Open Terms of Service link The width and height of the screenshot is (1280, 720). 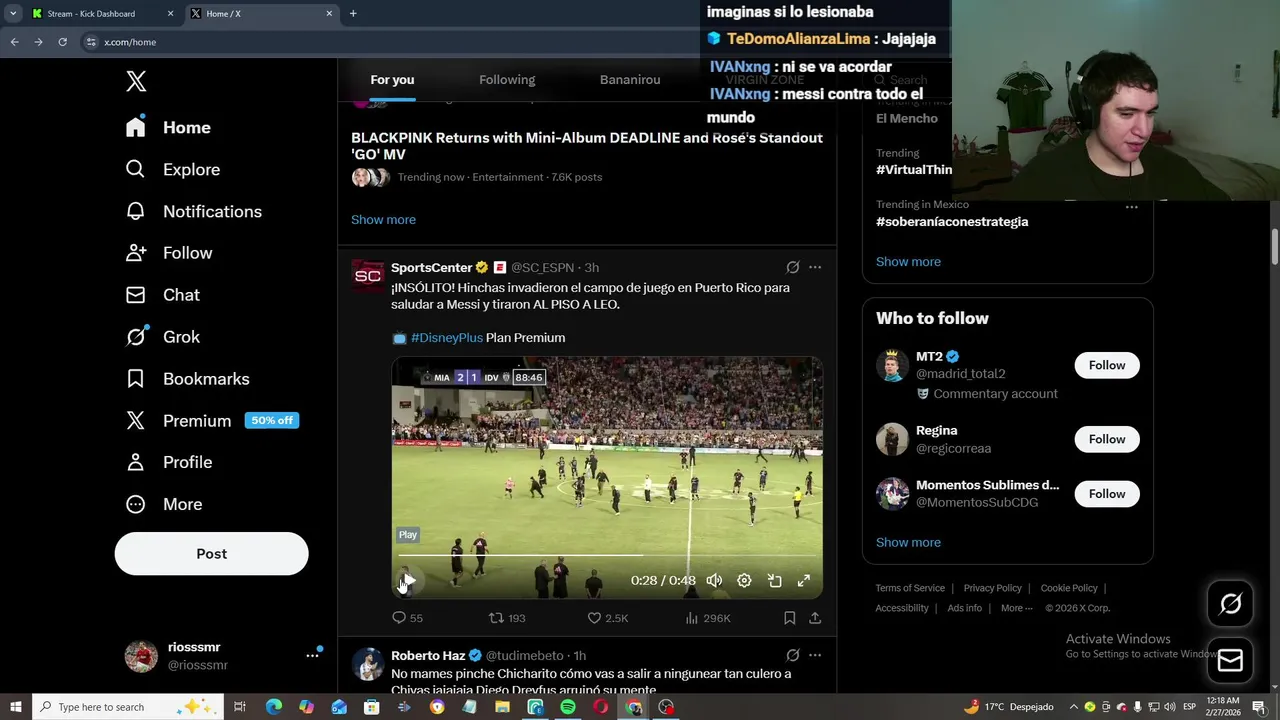tap(910, 588)
